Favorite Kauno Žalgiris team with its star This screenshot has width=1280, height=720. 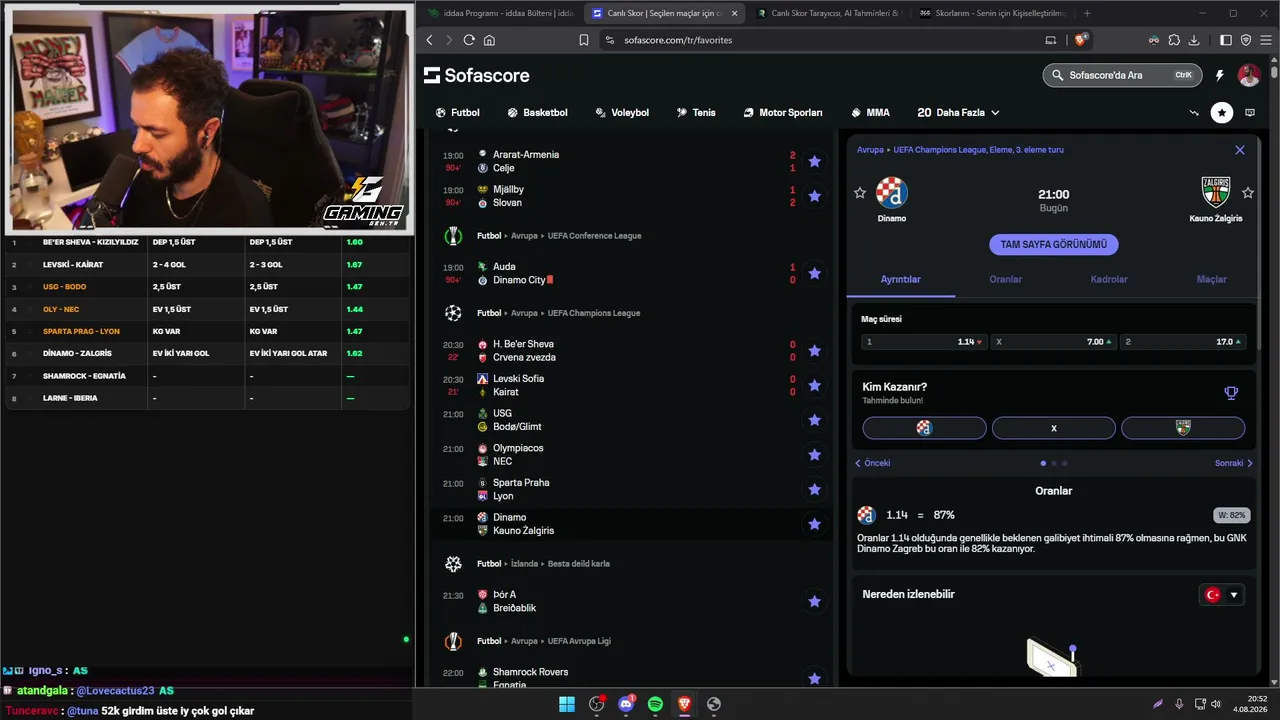coord(1248,193)
